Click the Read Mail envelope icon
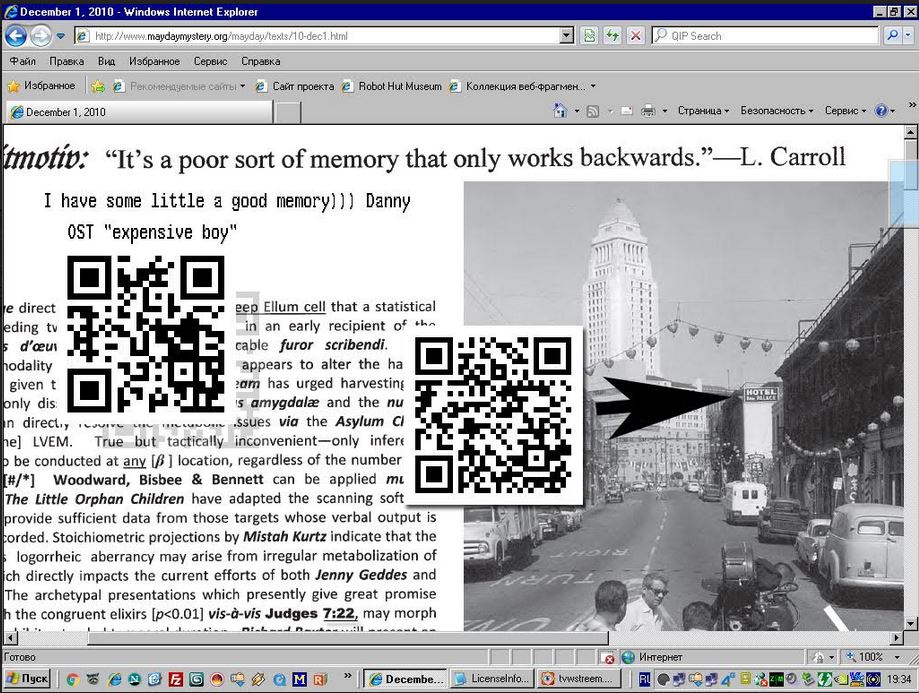This screenshot has height=693, width=919. pyautogui.click(x=627, y=111)
